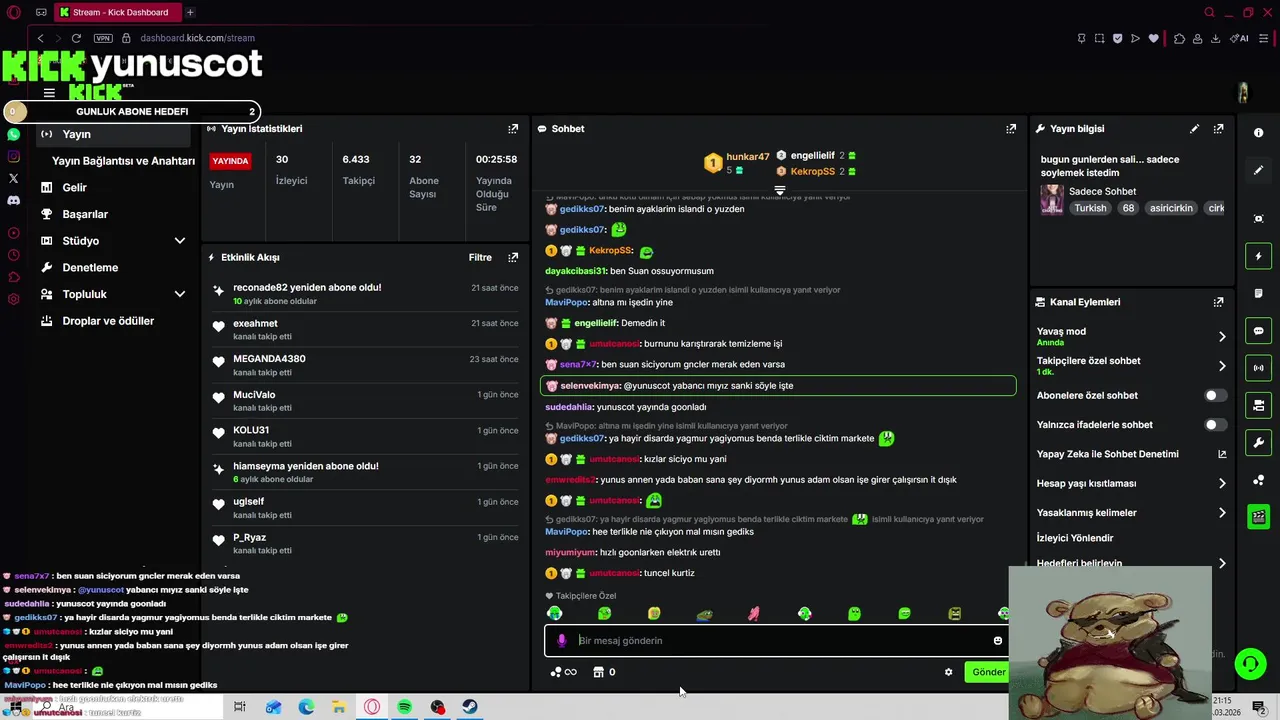Click hunkar47 in the chat leaderboard
Viewport: 1280px width, 720px height.
748,157
